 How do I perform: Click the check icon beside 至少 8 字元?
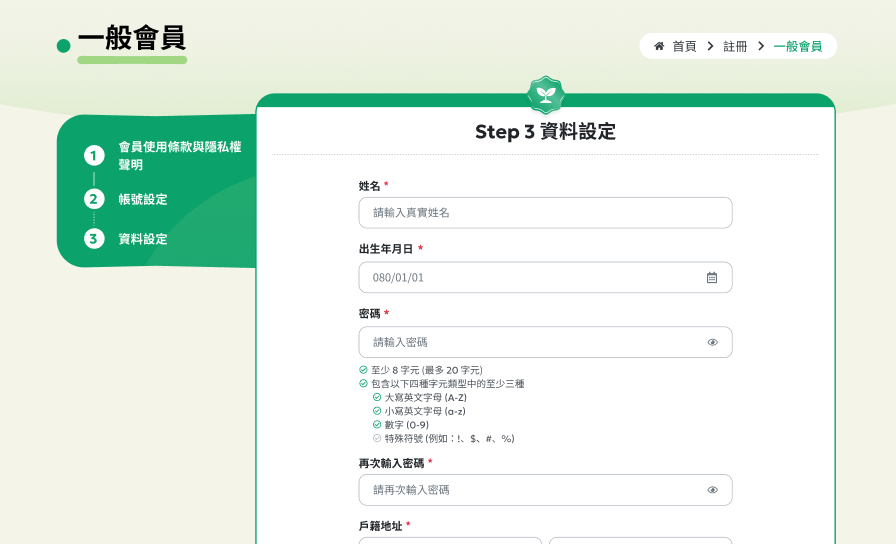(364, 370)
